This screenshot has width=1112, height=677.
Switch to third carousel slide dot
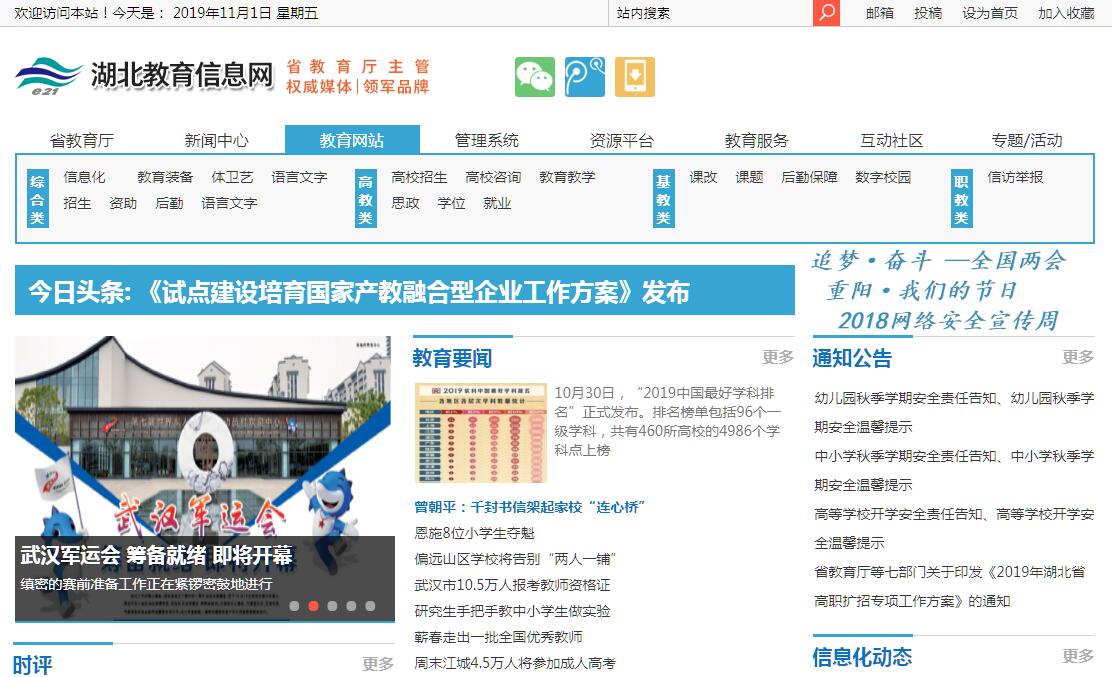coord(332,606)
